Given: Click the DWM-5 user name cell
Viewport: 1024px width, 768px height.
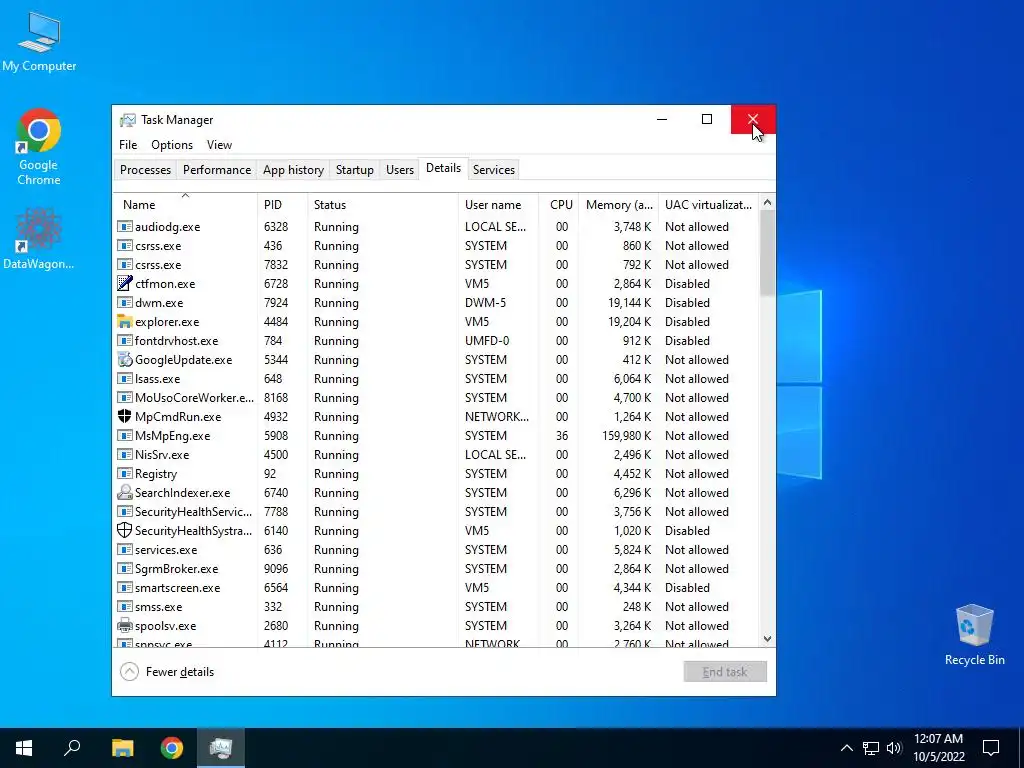Looking at the screenshot, I should click(x=485, y=302).
